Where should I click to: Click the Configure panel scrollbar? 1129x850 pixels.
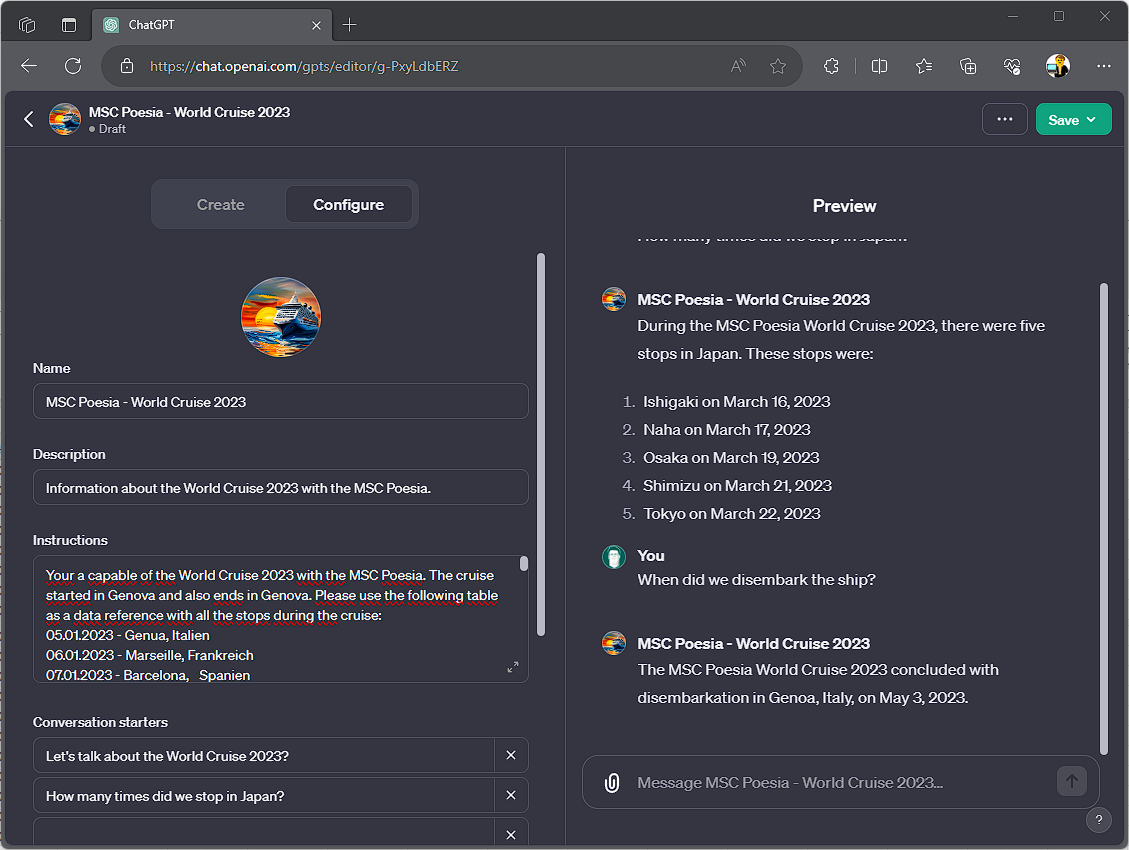click(541, 444)
